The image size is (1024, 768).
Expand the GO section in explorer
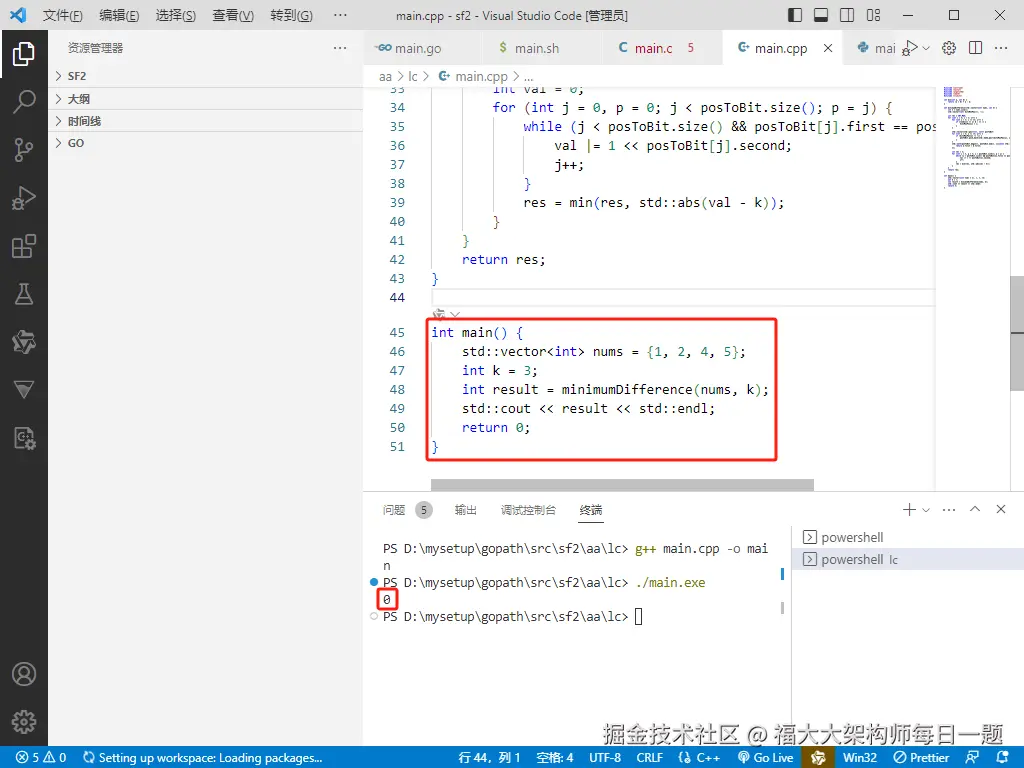click(206, 143)
